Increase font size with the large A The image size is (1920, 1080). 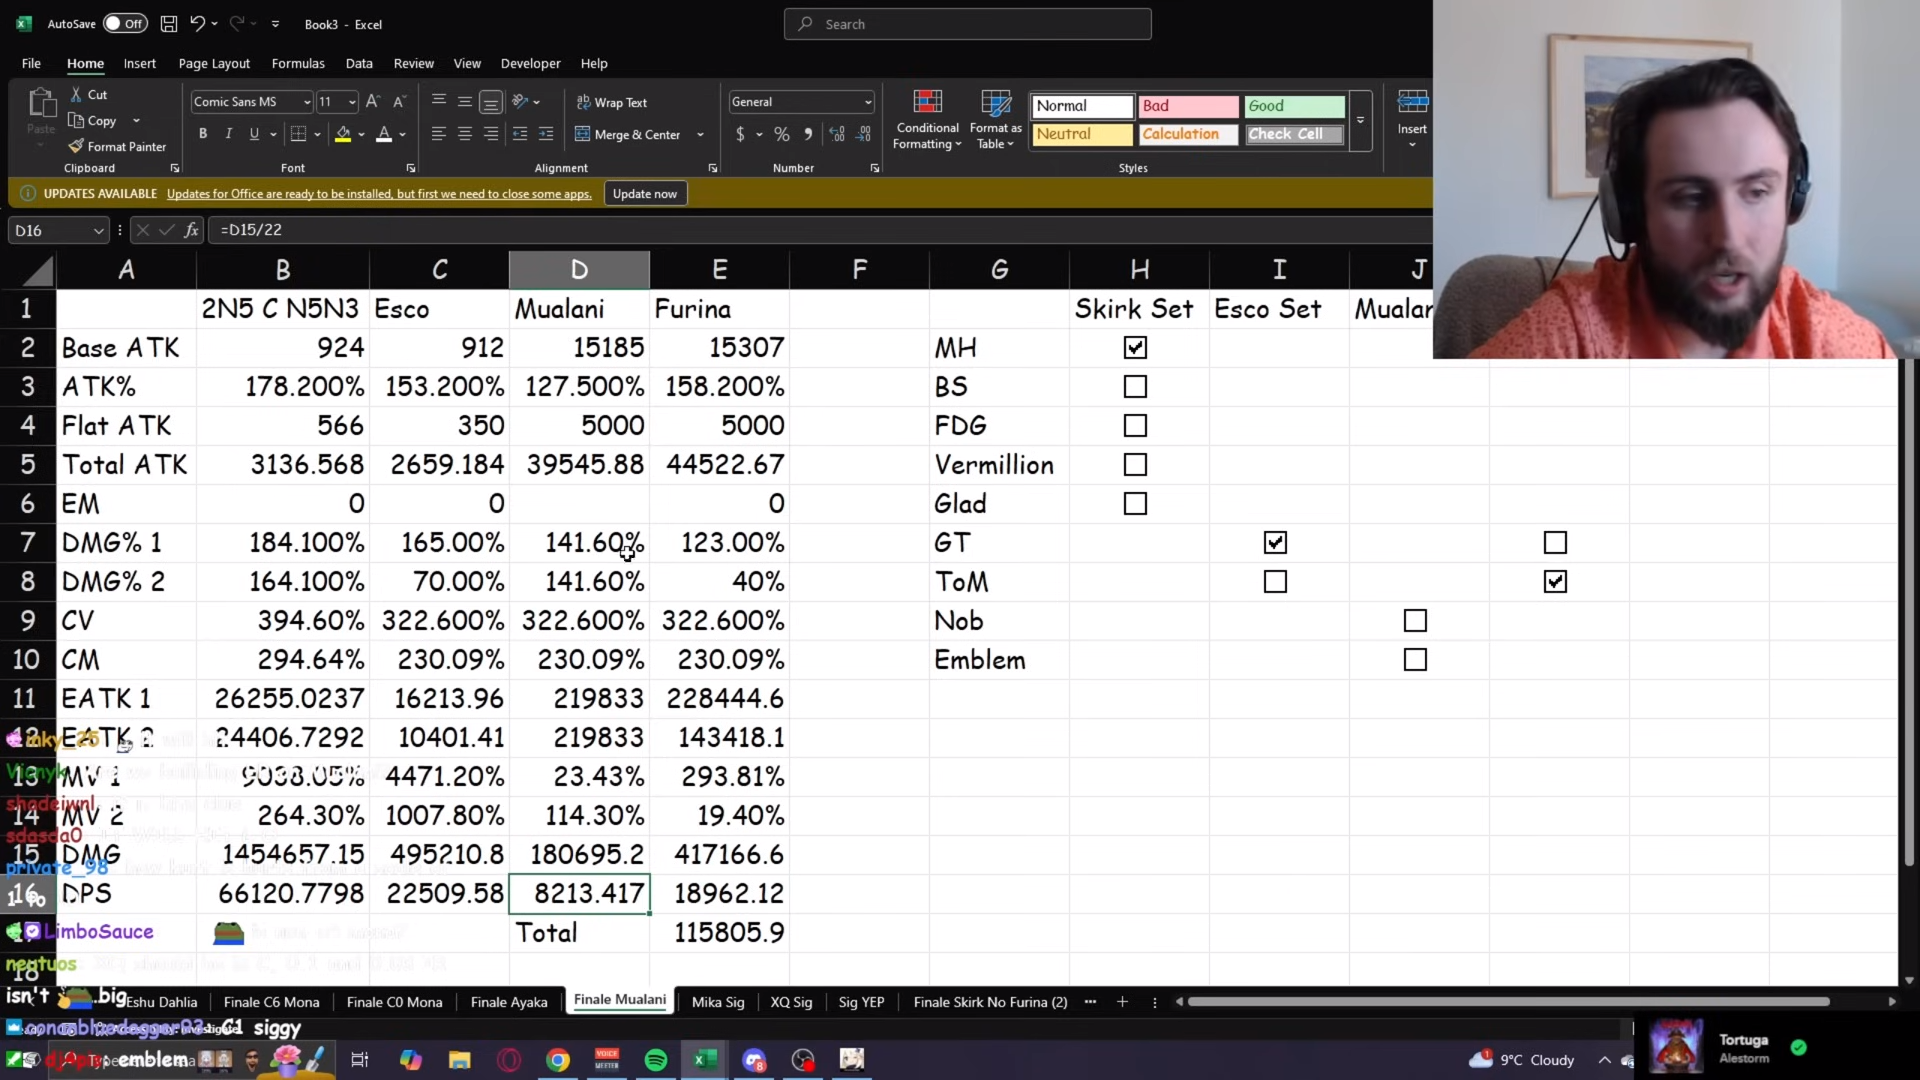coord(373,102)
